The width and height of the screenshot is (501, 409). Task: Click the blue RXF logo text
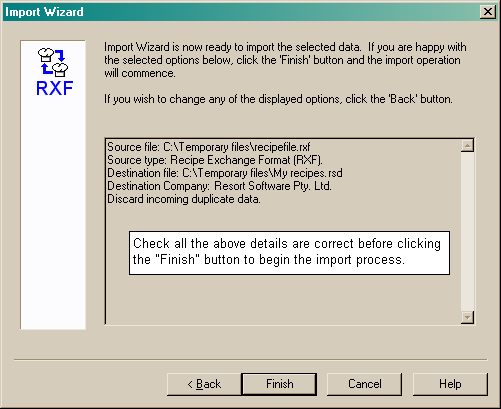click(x=54, y=88)
